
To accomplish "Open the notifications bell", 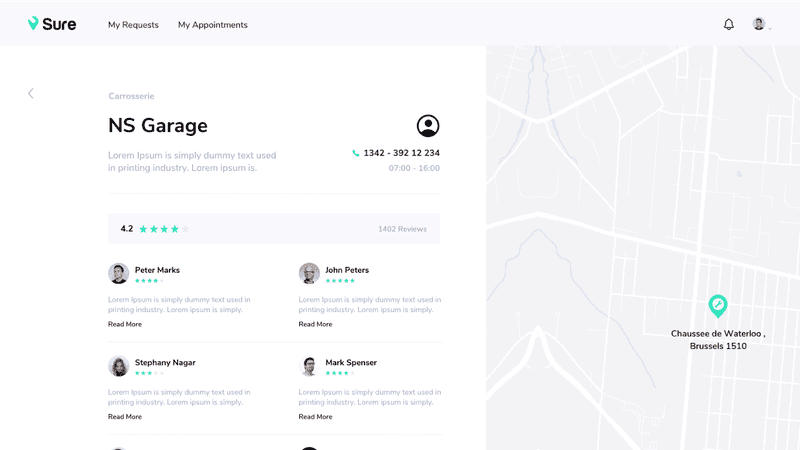I will click(729, 24).
